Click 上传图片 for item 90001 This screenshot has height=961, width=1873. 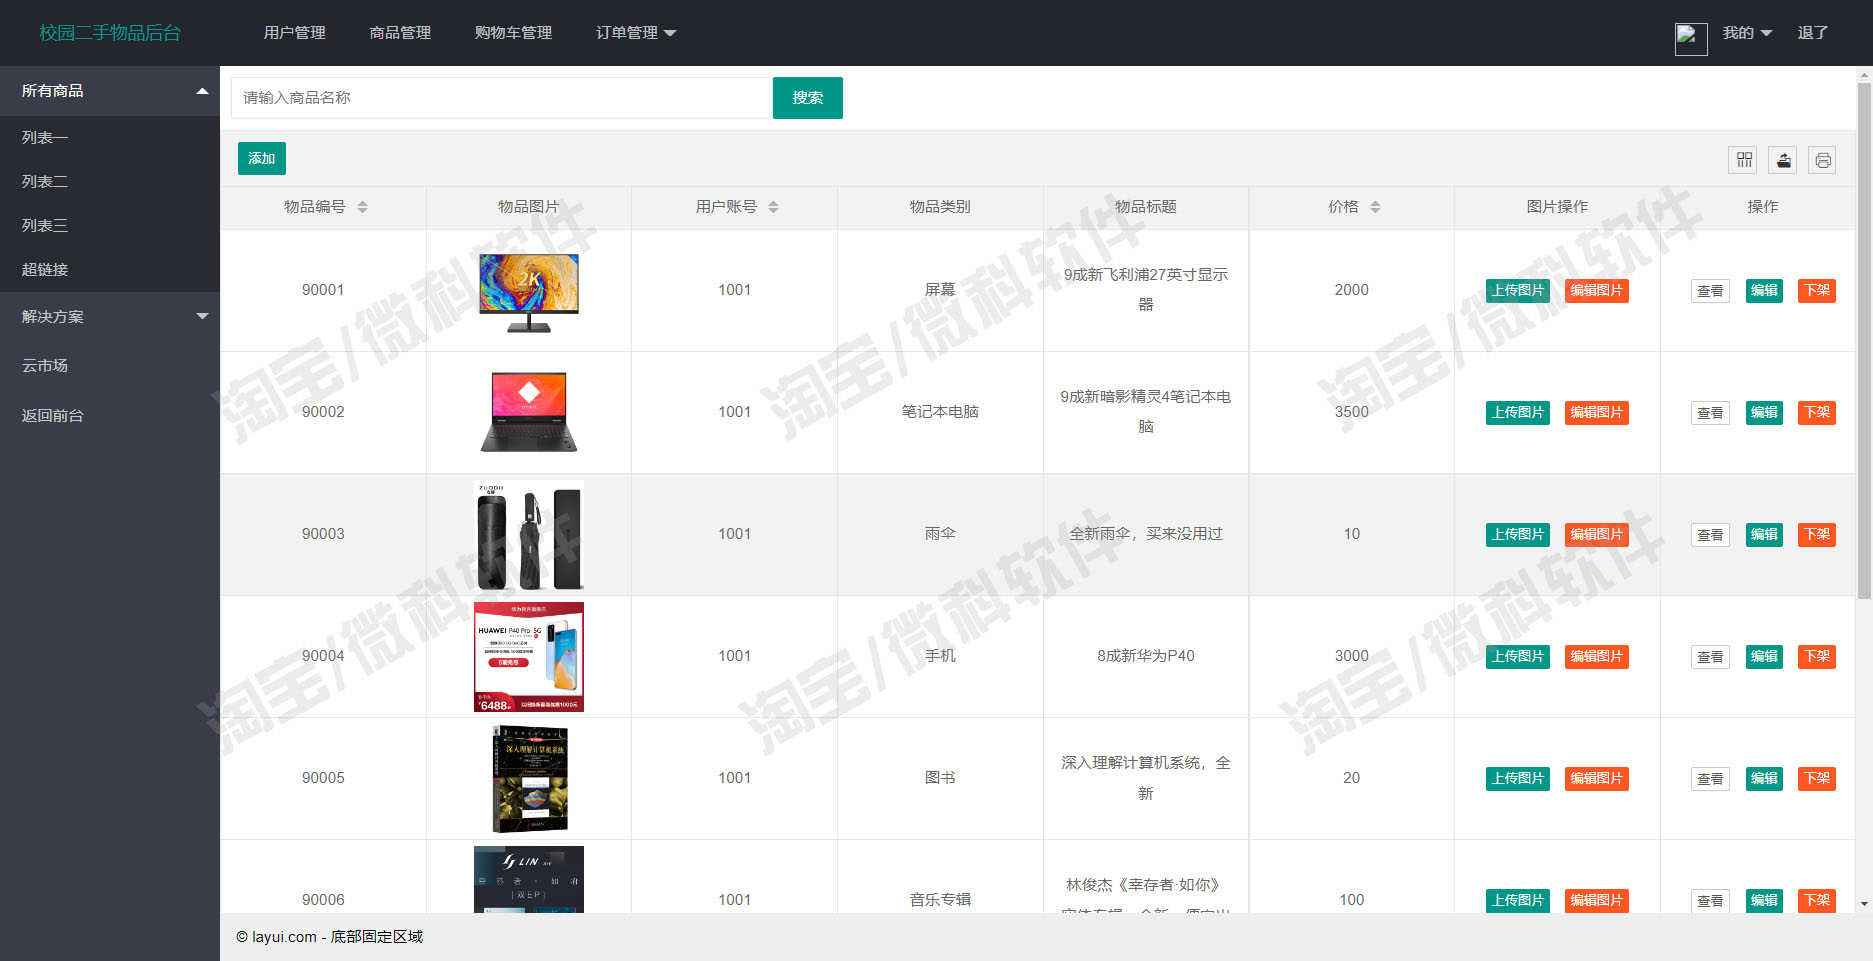[1518, 291]
